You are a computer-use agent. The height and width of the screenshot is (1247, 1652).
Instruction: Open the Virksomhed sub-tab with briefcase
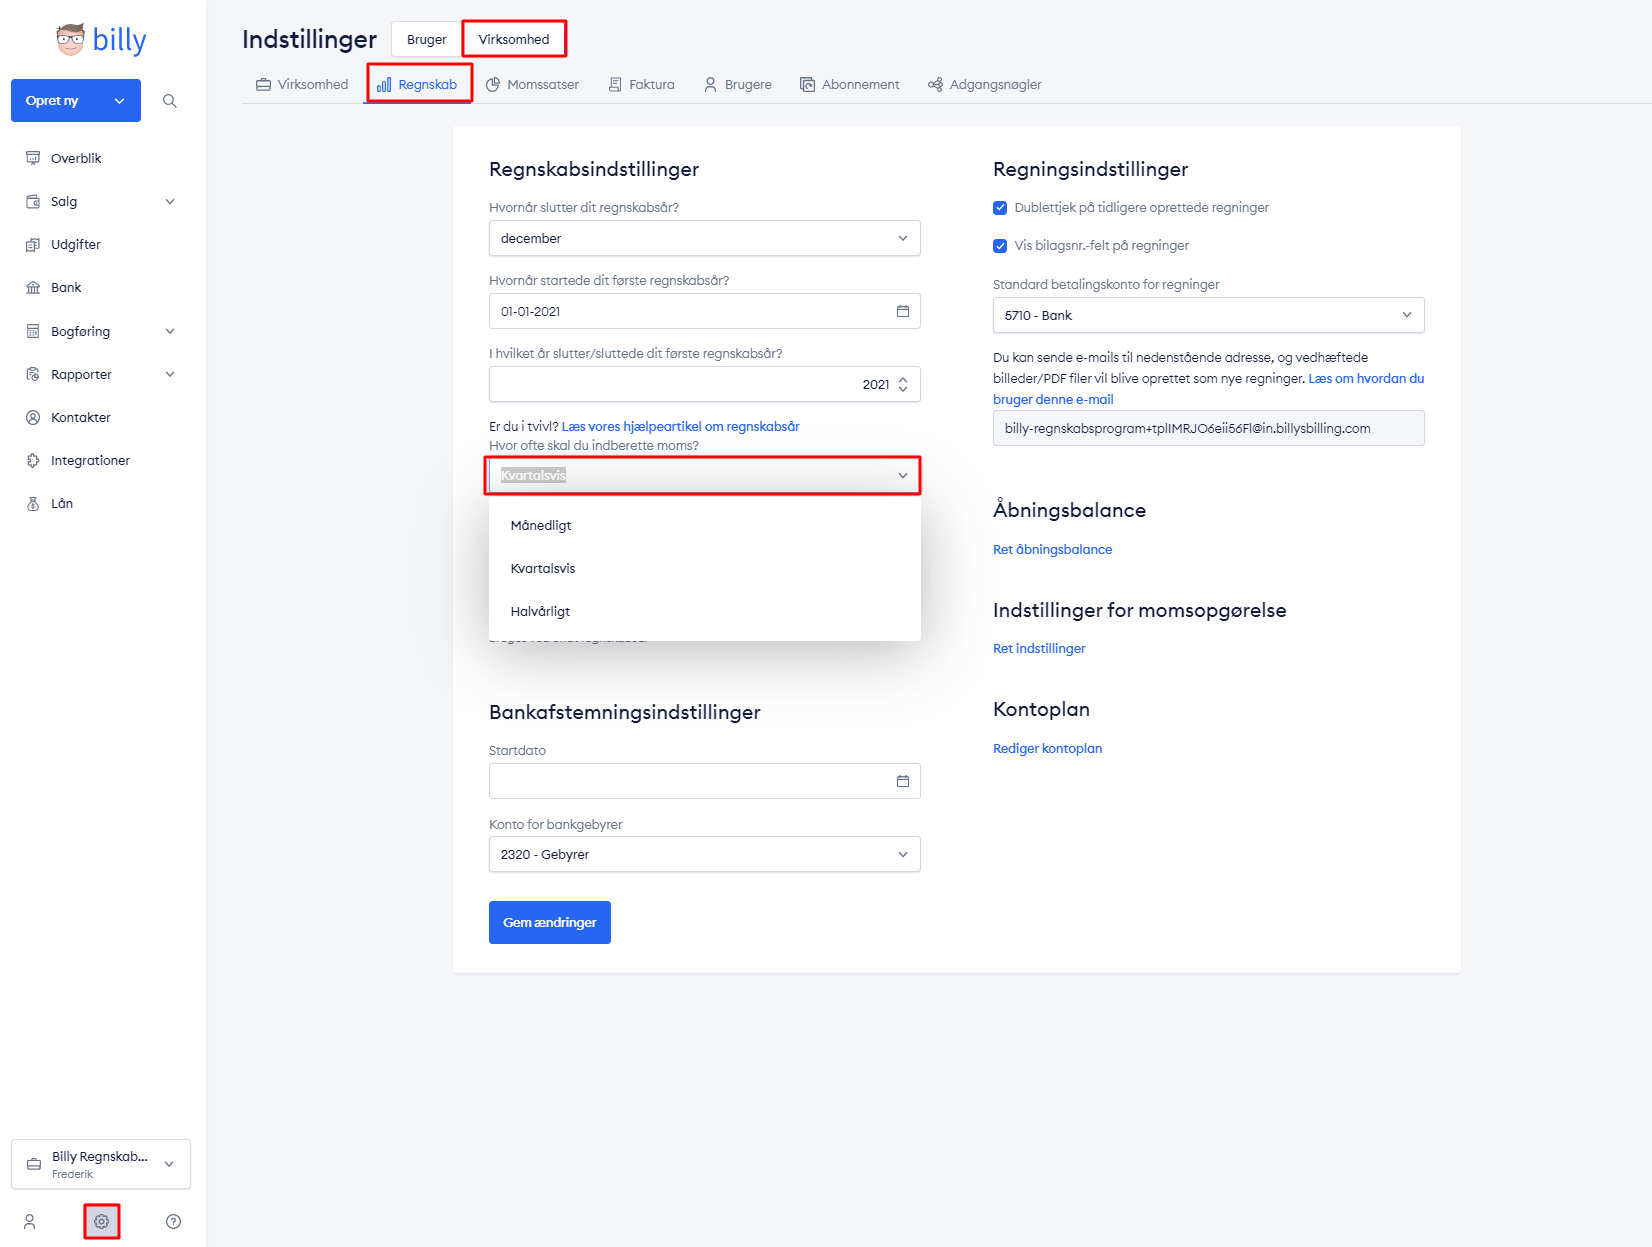click(302, 85)
